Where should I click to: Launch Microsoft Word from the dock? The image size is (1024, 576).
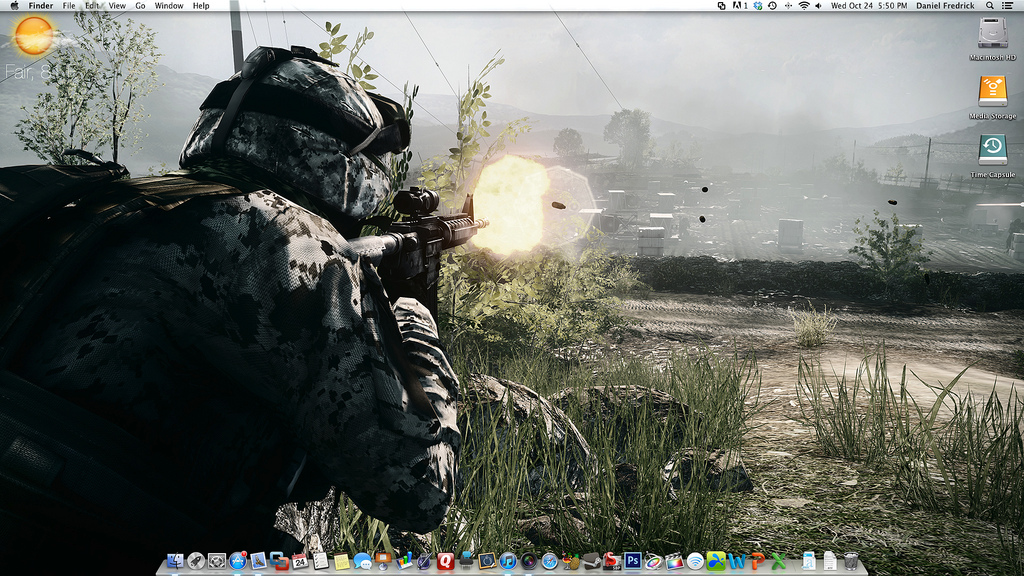[737, 561]
